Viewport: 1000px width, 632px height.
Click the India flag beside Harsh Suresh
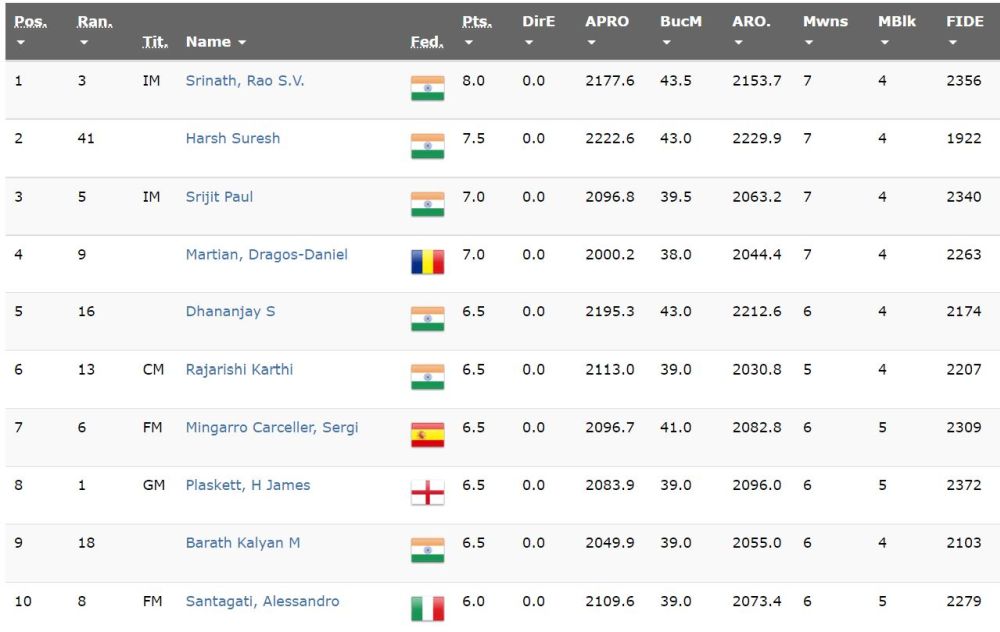[427, 146]
